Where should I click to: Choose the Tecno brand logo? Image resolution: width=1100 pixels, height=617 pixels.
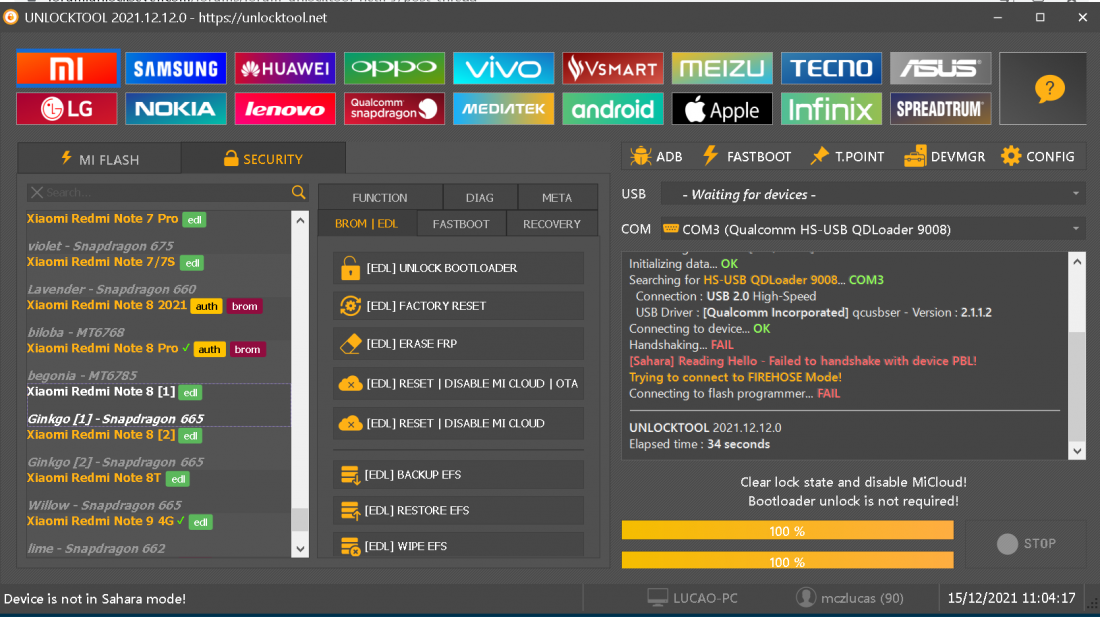(831, 68)
